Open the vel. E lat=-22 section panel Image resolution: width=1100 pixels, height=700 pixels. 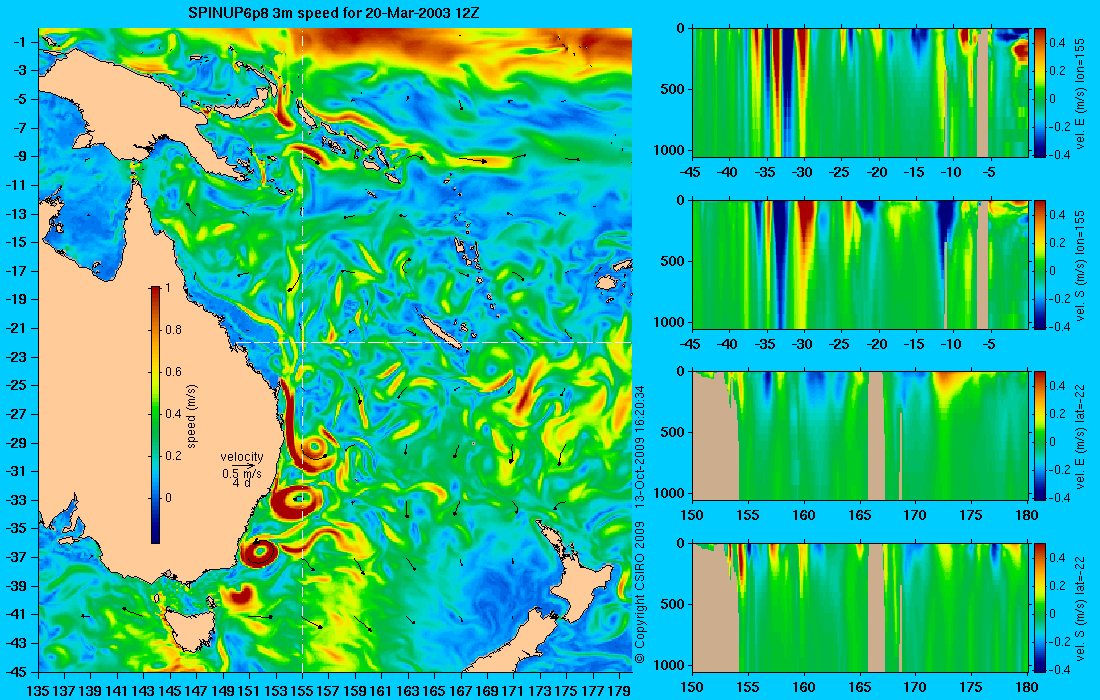pos(859,436)
